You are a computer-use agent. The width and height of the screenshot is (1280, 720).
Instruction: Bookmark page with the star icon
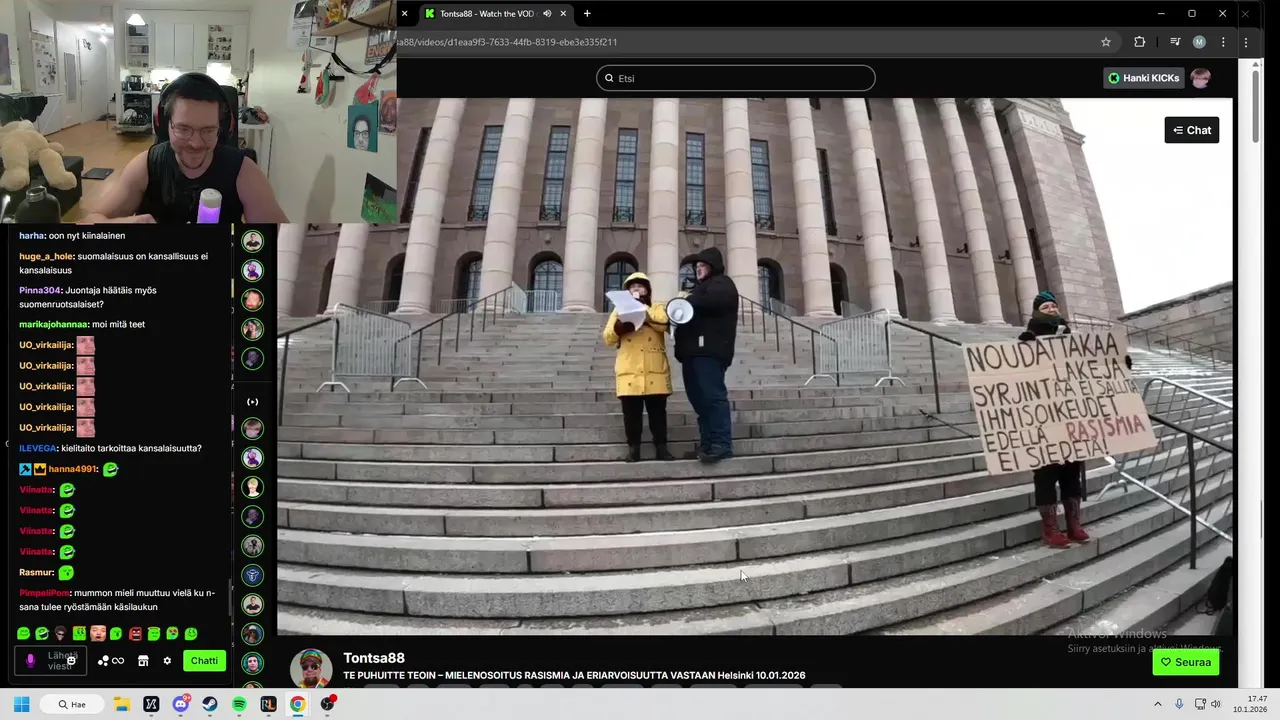click(1106, 42)
